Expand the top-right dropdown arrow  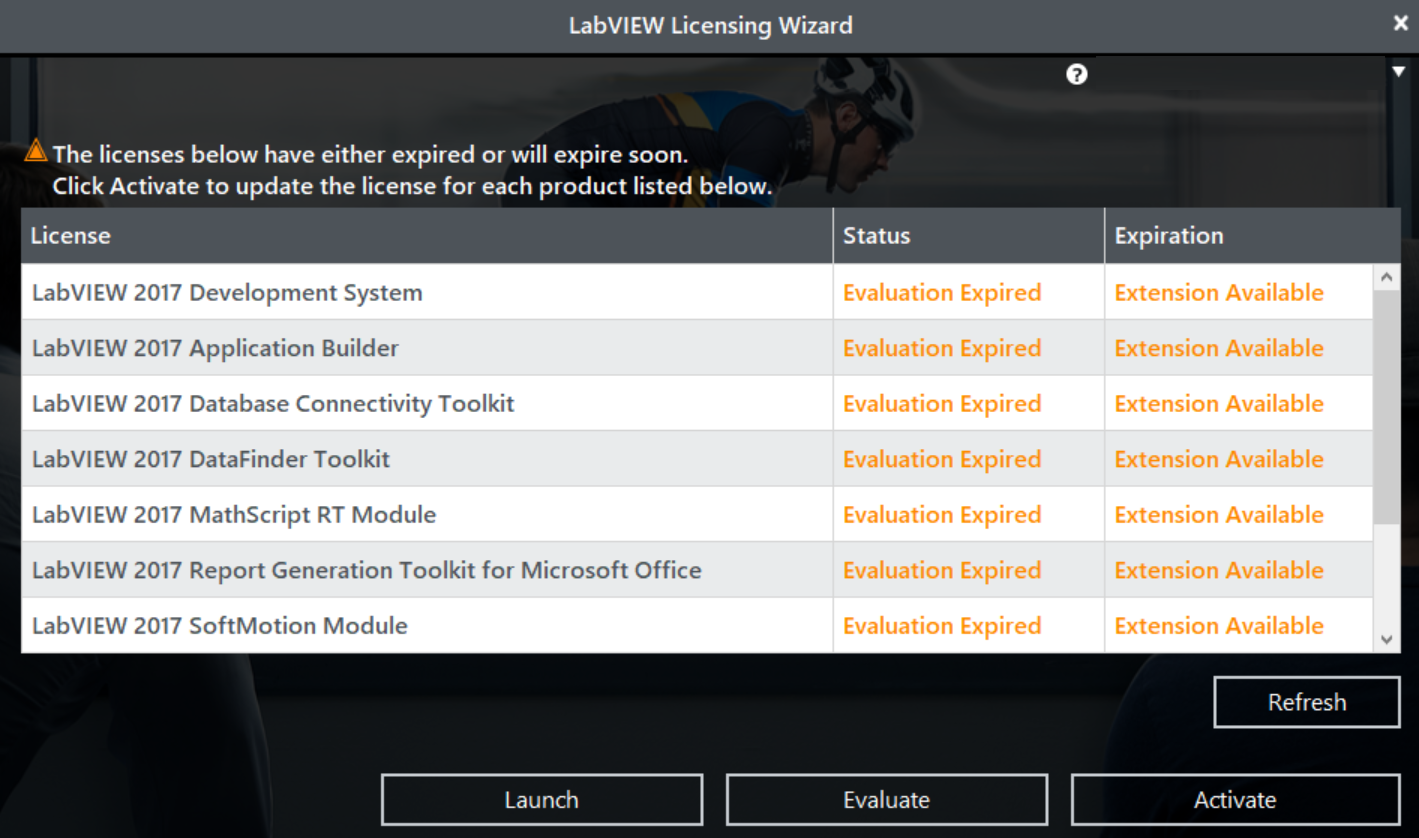pyautogui.click(x=1398, y=72)
